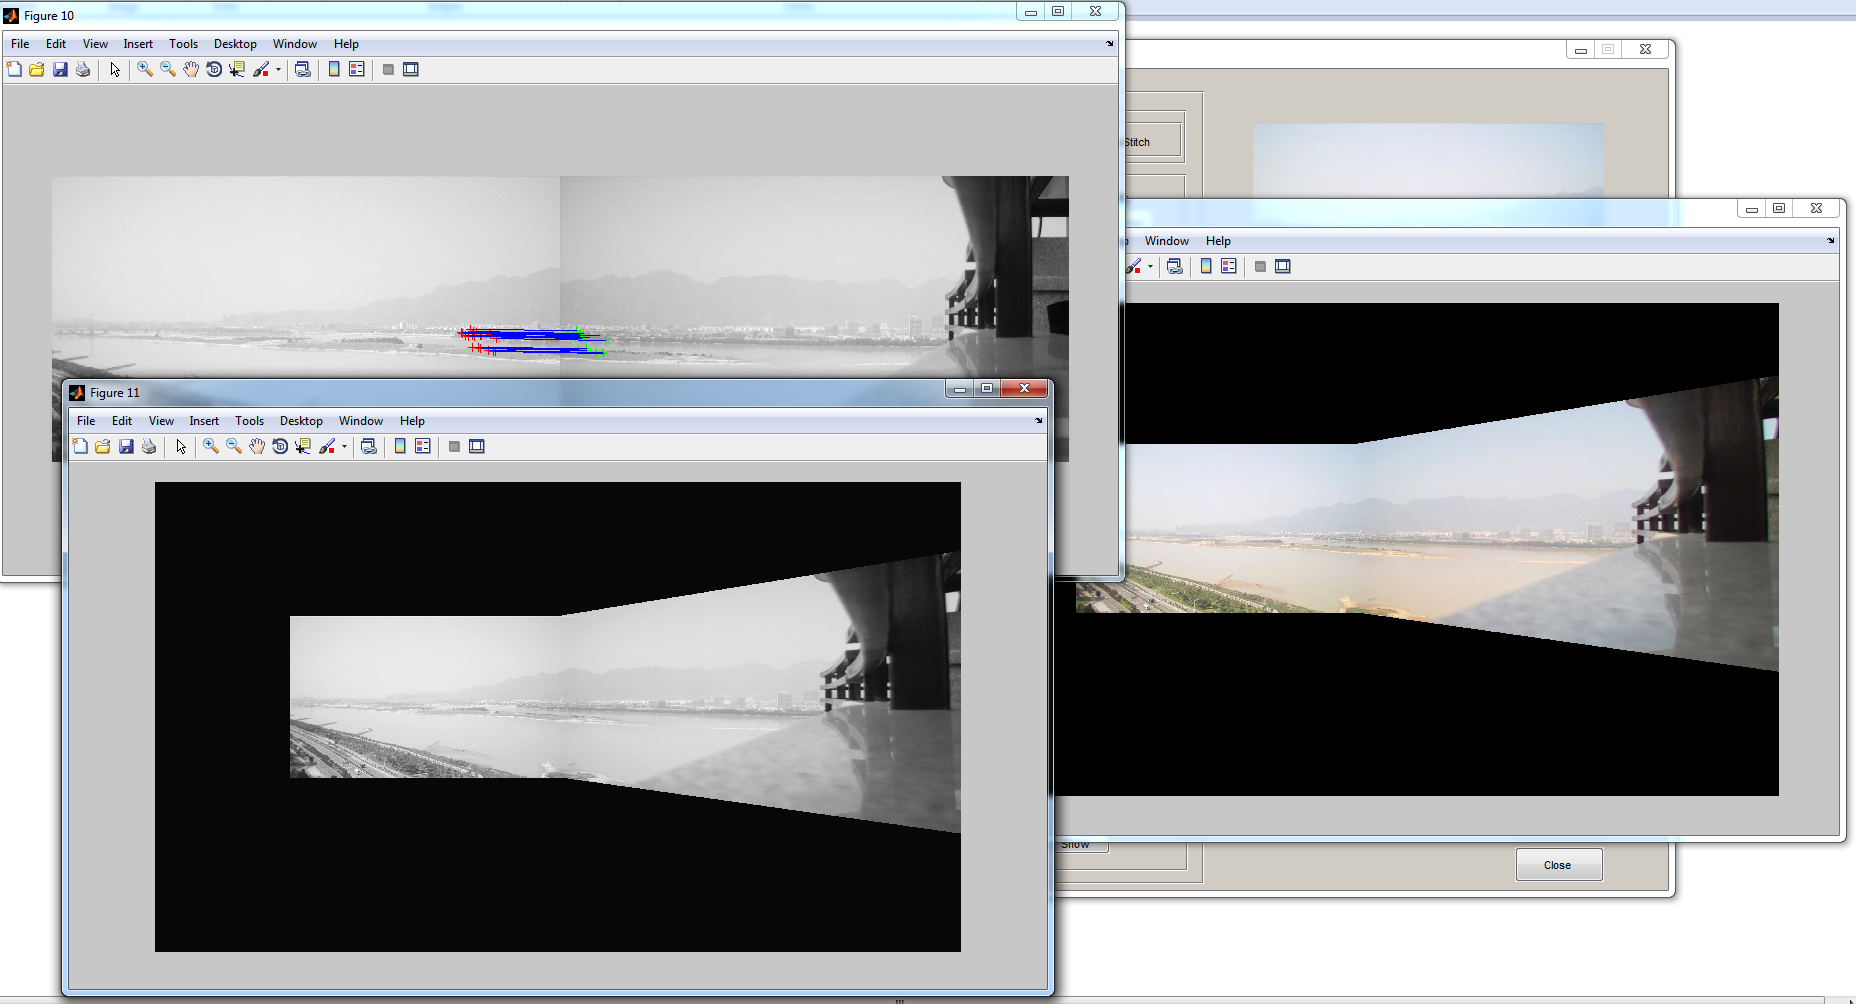Click Print Figure icon in Figure 11
The width and height of the screenshot is (1856, 1004).
pos(149,446)
